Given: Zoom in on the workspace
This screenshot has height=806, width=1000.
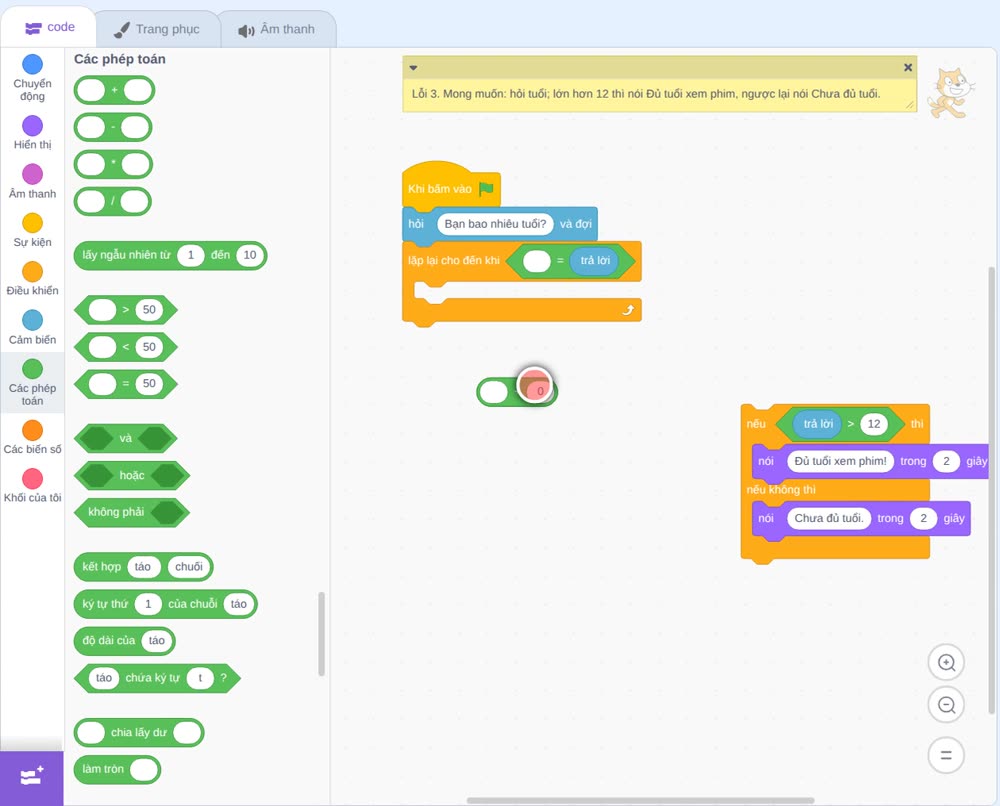Looking at the screenshot, I should click(946, 663).
